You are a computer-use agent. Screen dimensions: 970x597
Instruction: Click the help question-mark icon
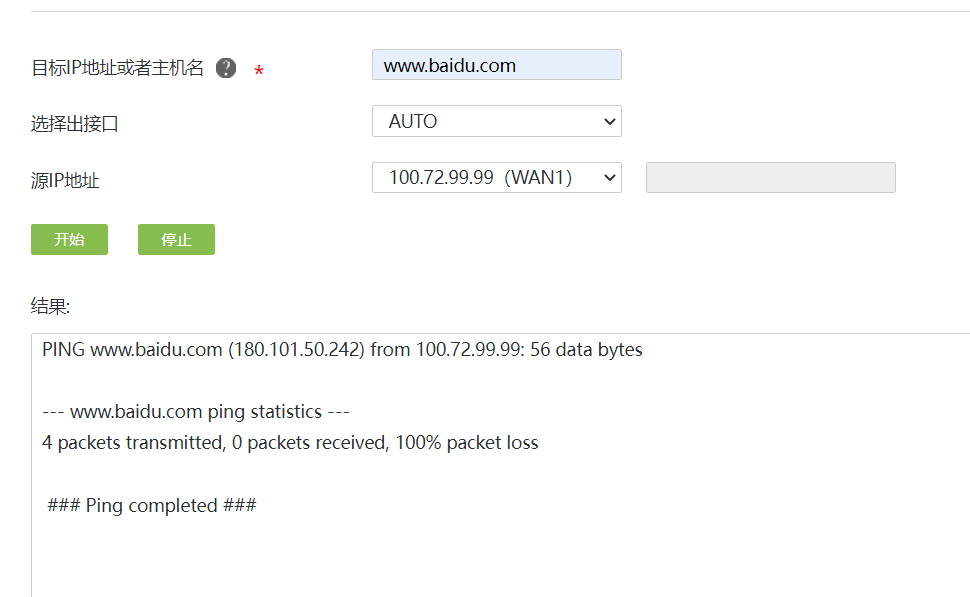tap(227, 68)
